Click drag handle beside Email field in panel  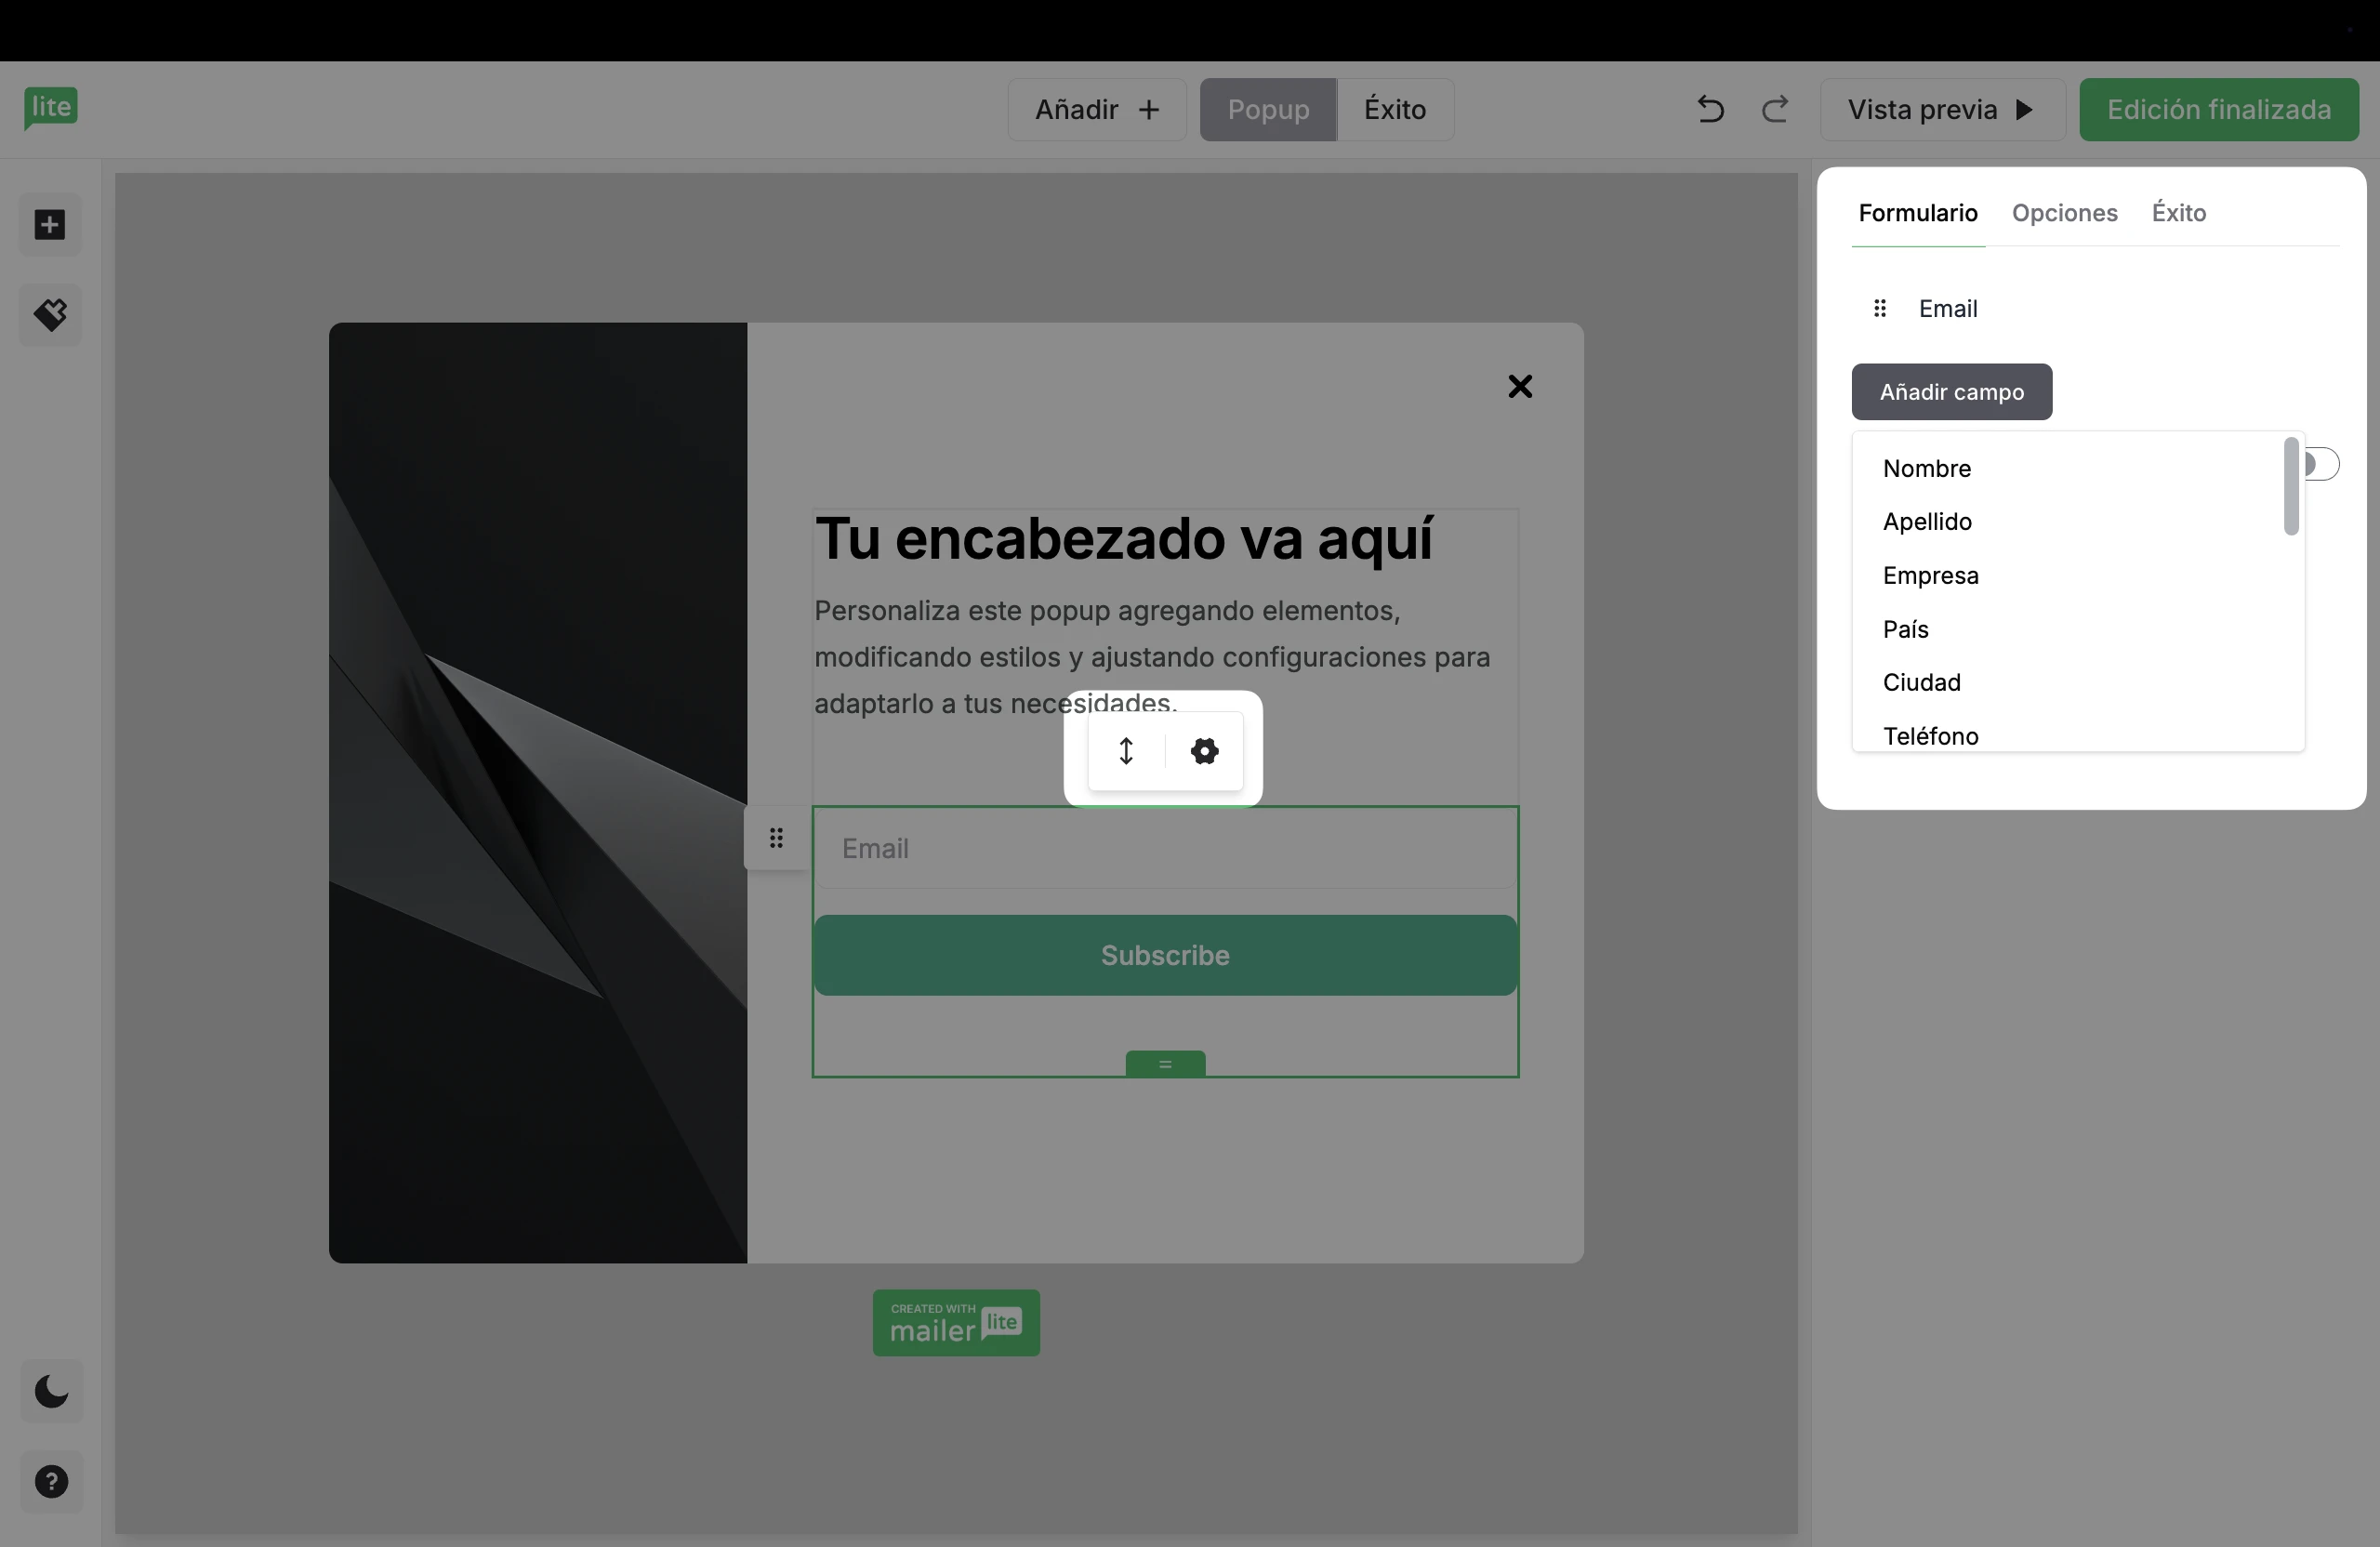(x=1880, y=308)
